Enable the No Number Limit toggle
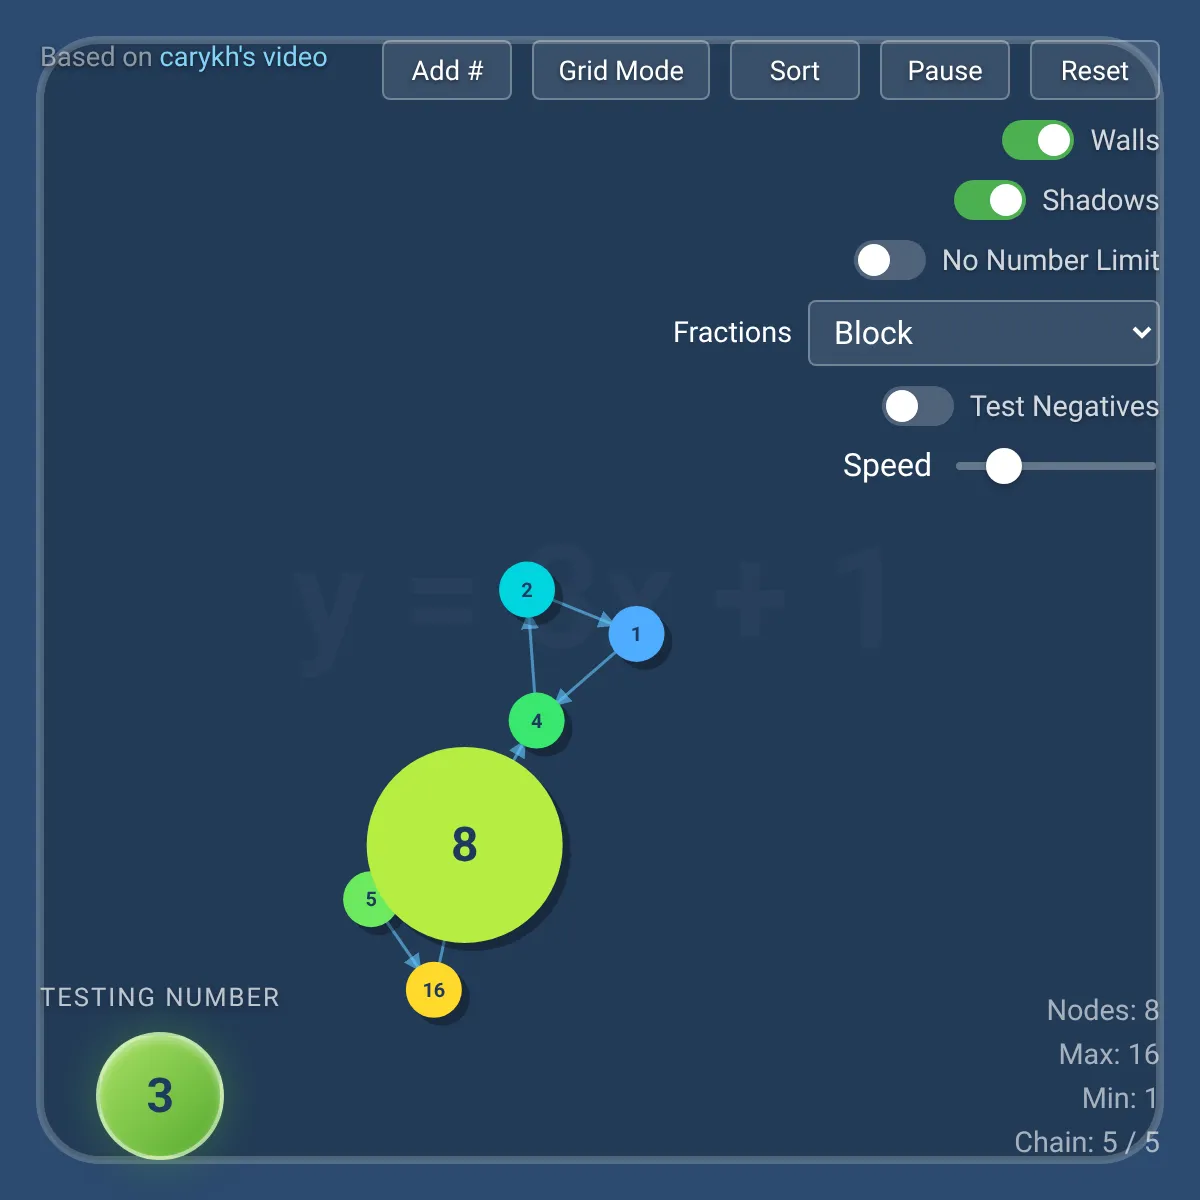This screenshot has width=1200, height=1200. tap(890, 260)
